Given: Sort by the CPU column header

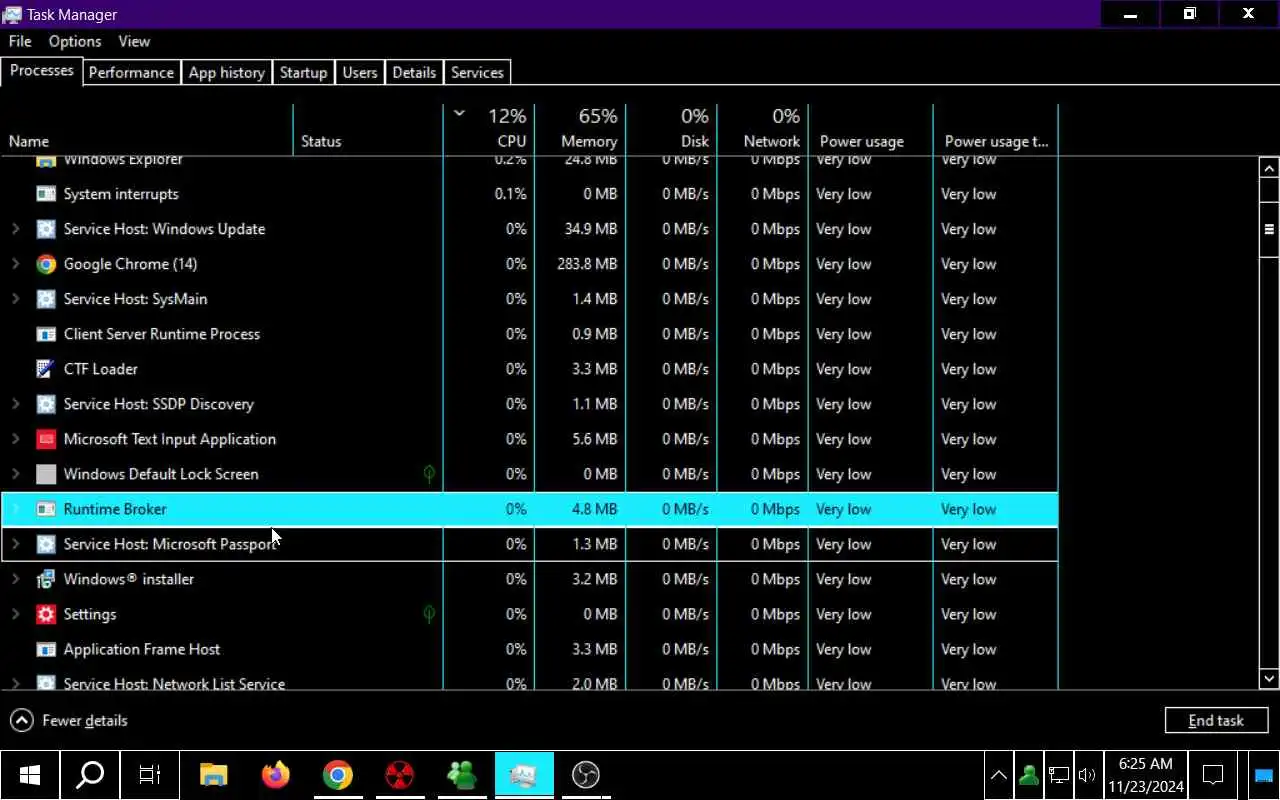Looking at the screenshot, I should (x=489, y=130).
